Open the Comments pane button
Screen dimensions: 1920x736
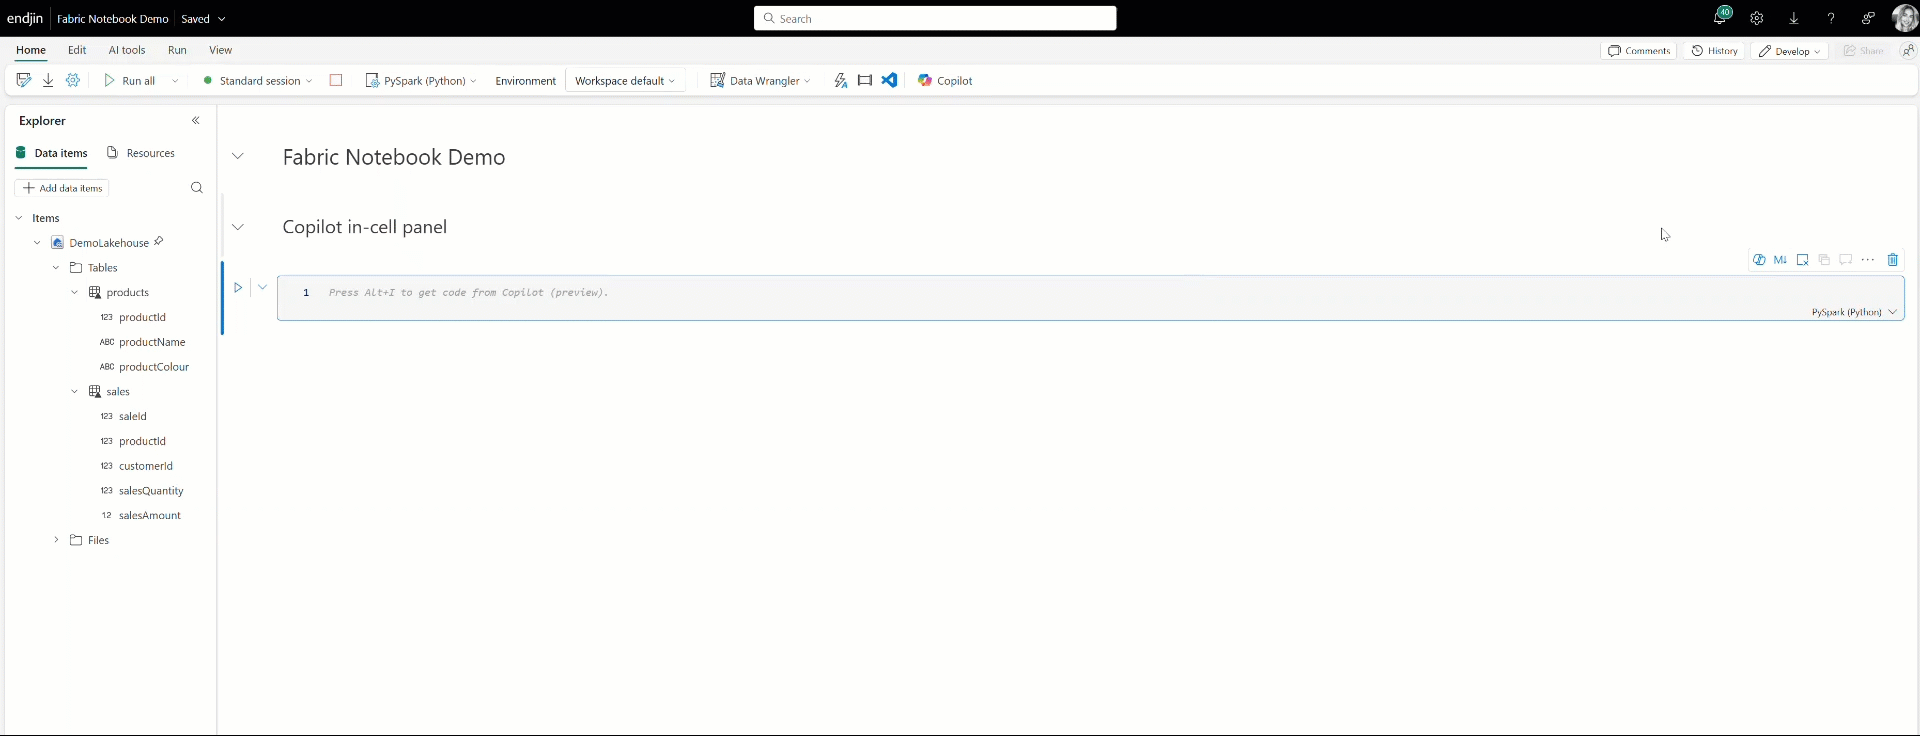click(1639, 51)
